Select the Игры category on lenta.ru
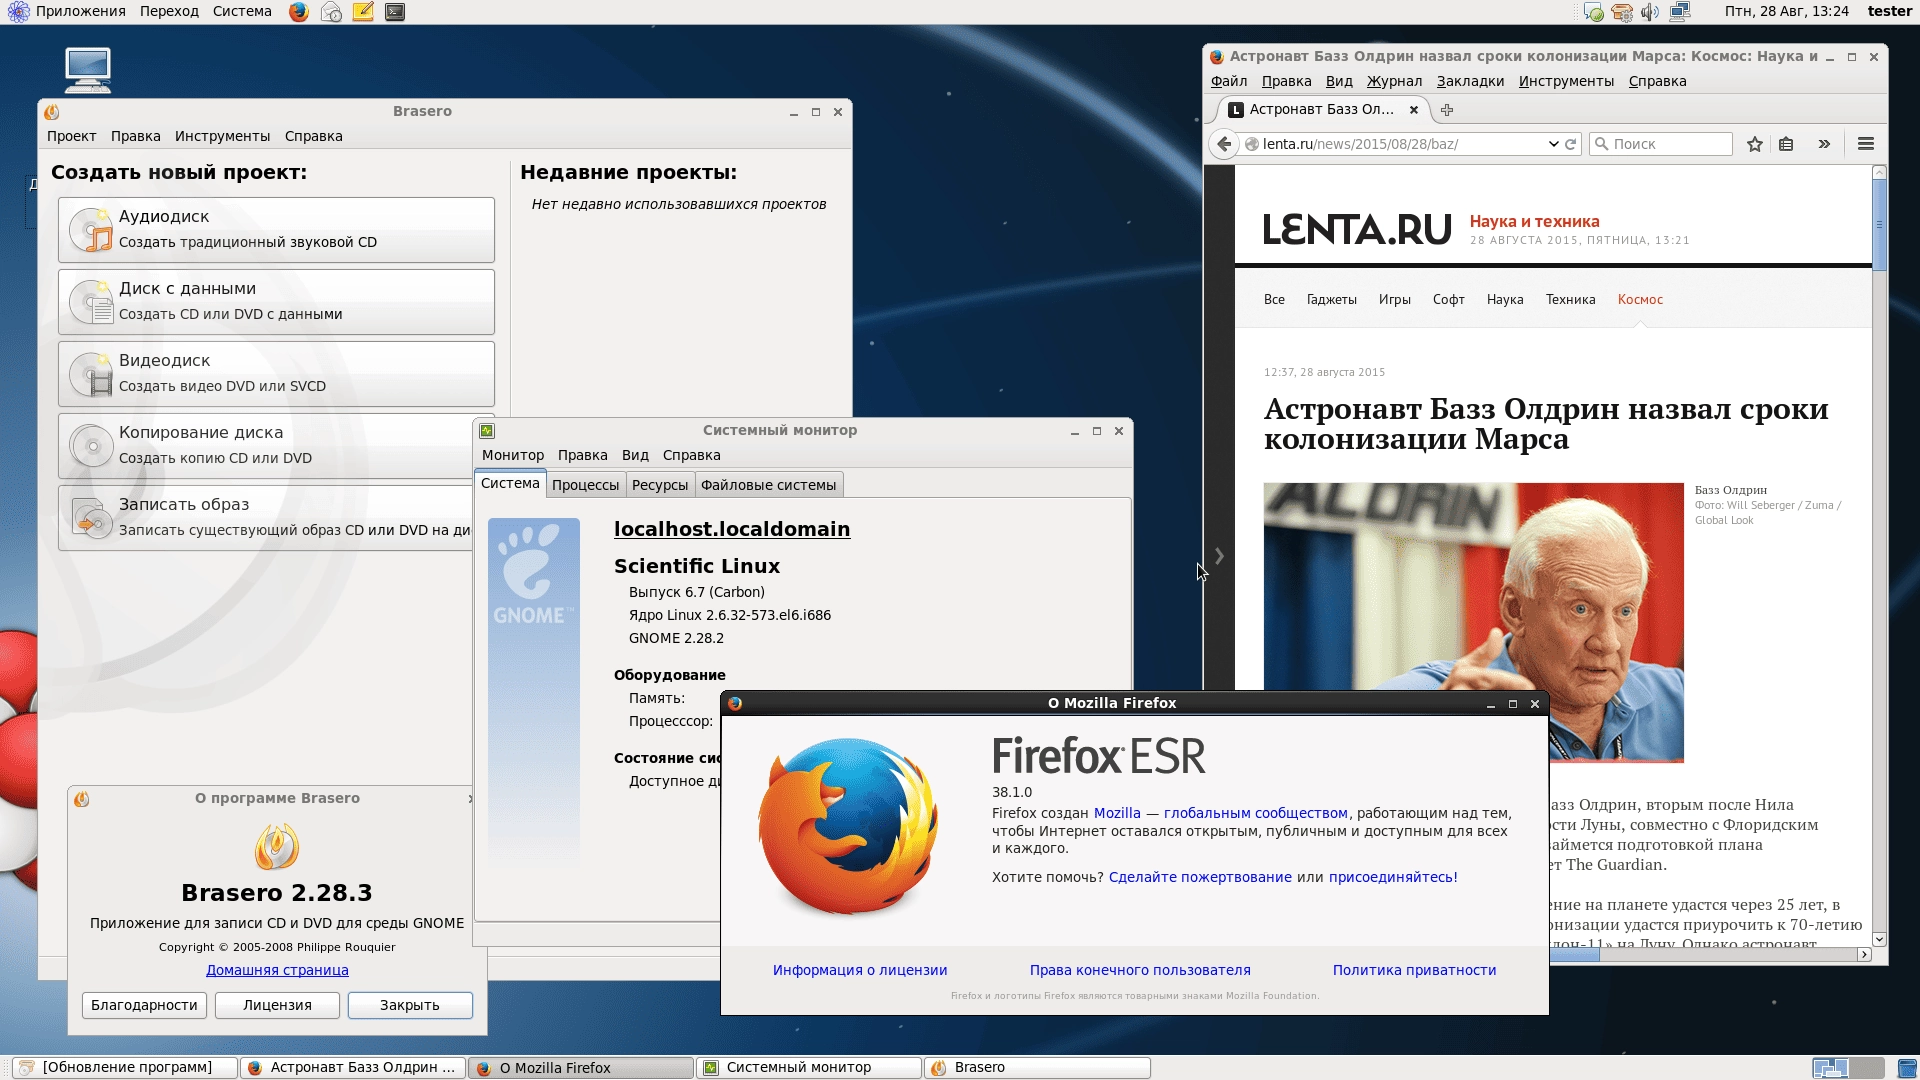This screenshot has width=1920, height=1080. [x=1394, y=300]
